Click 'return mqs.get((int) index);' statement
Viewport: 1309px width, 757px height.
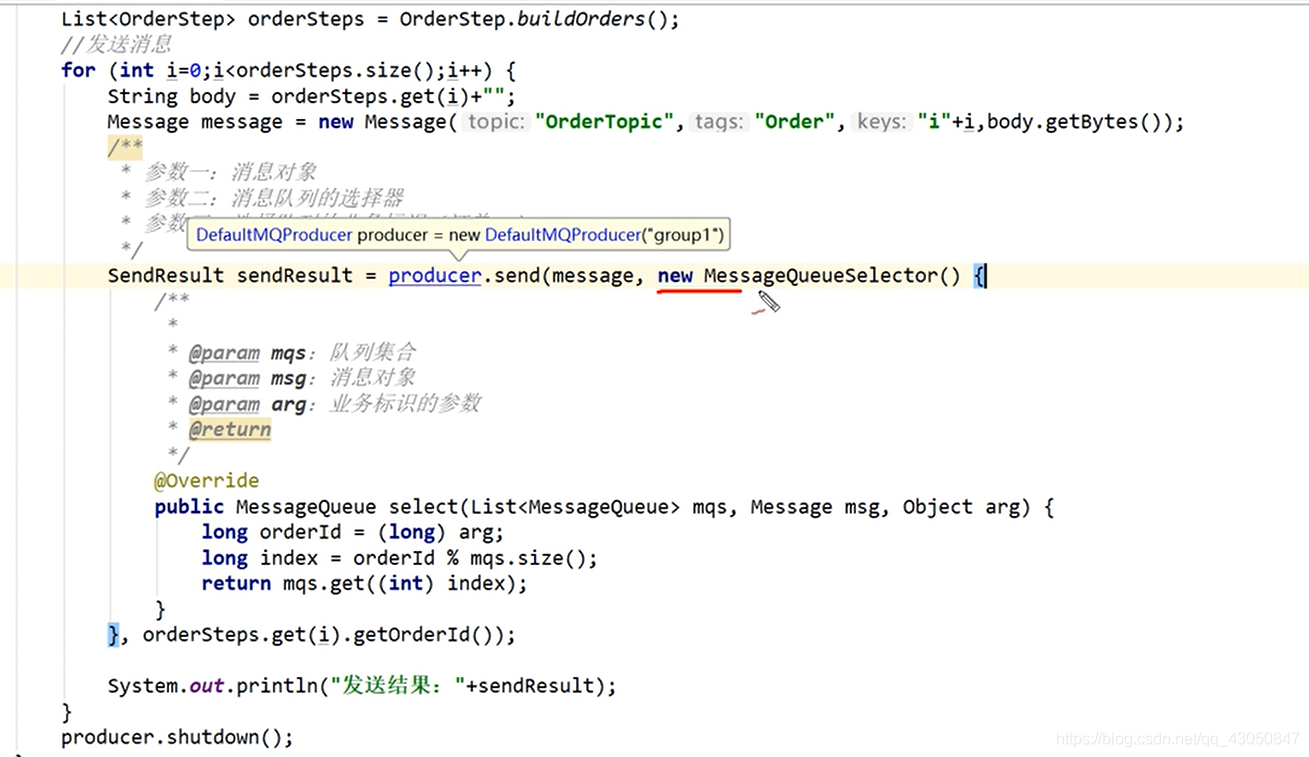(x=364, y=584)
